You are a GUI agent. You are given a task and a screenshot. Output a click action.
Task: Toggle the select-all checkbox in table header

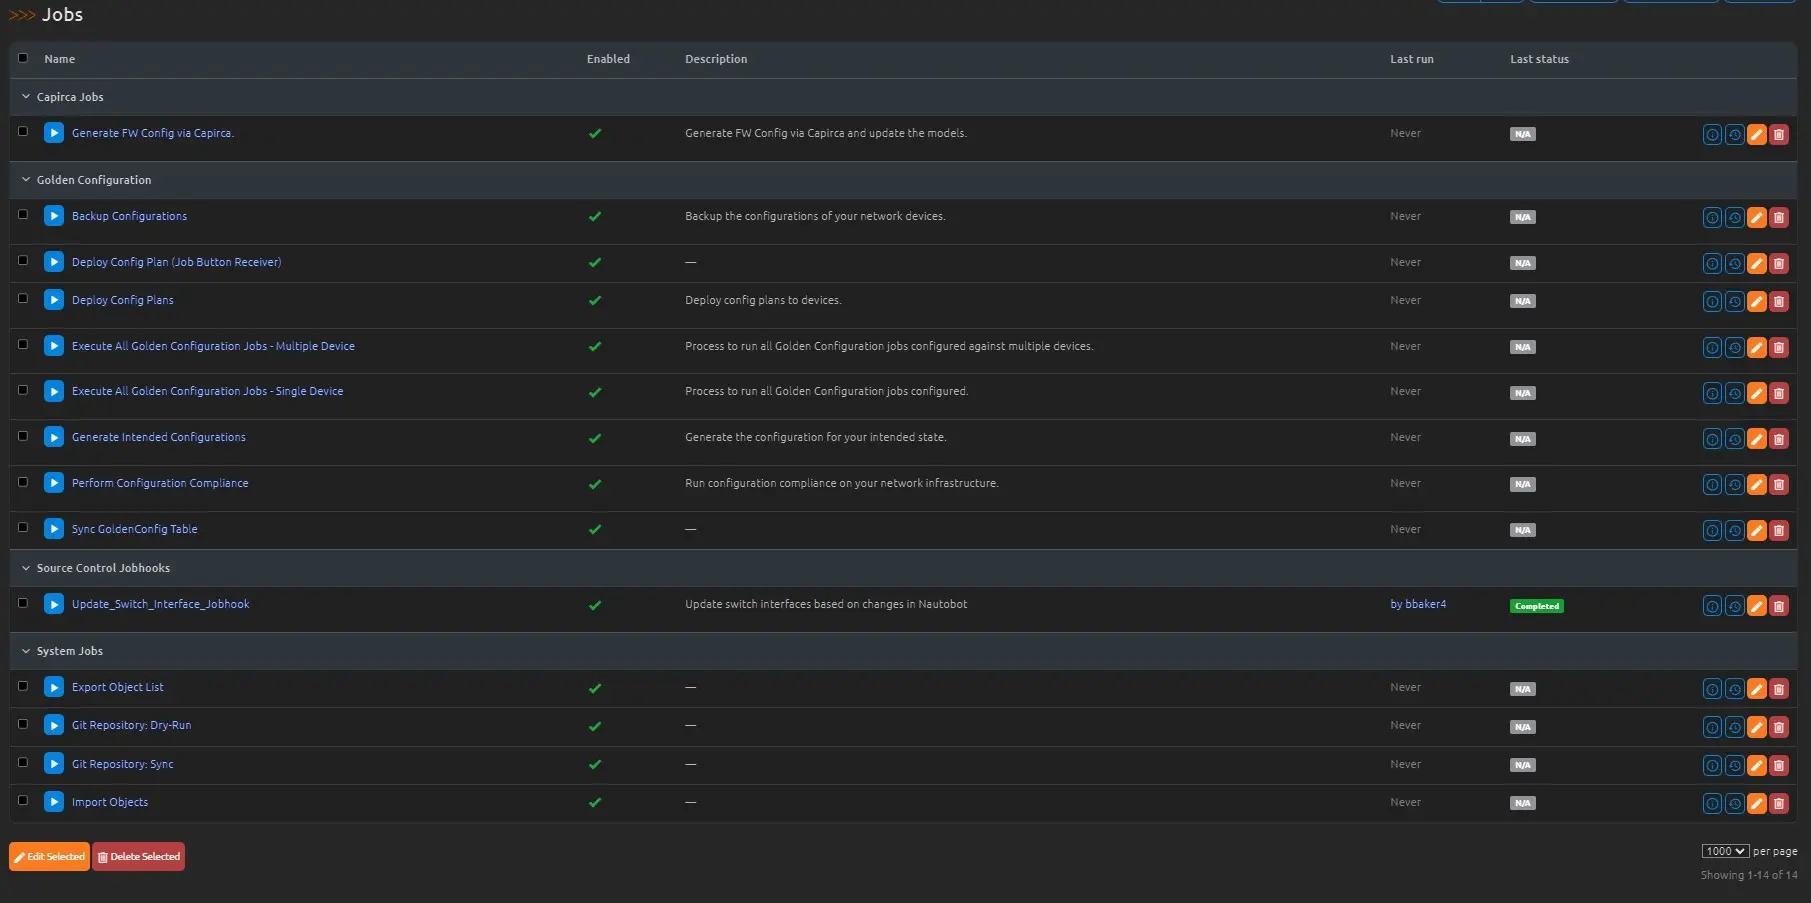[x=23, y=58]
